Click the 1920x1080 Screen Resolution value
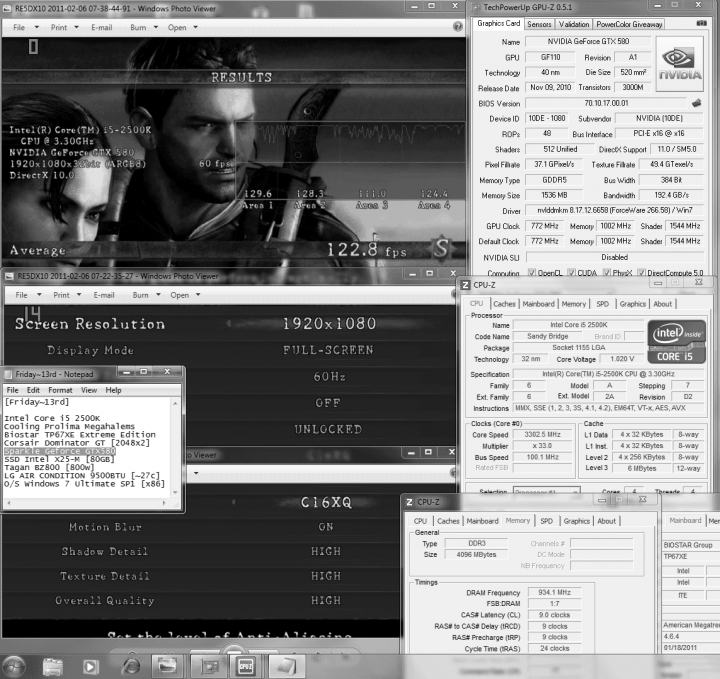720x679 pixels. (329, 323)
